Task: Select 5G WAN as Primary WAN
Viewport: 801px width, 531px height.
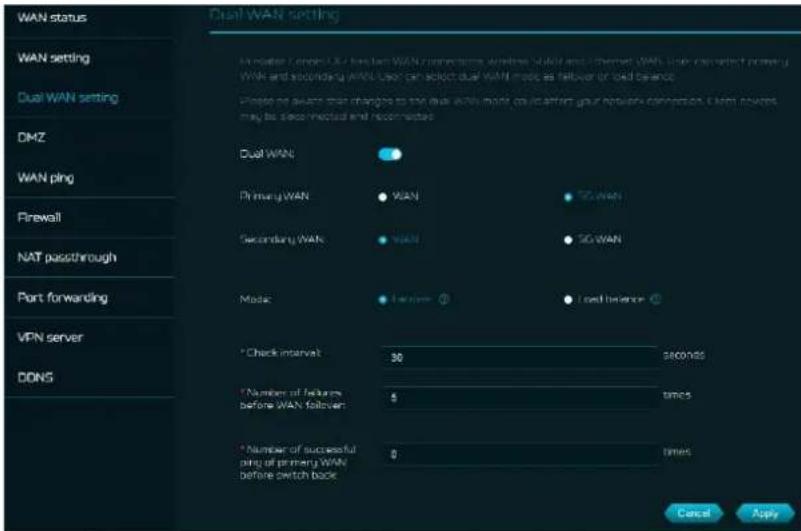Action: coord(568,197)
